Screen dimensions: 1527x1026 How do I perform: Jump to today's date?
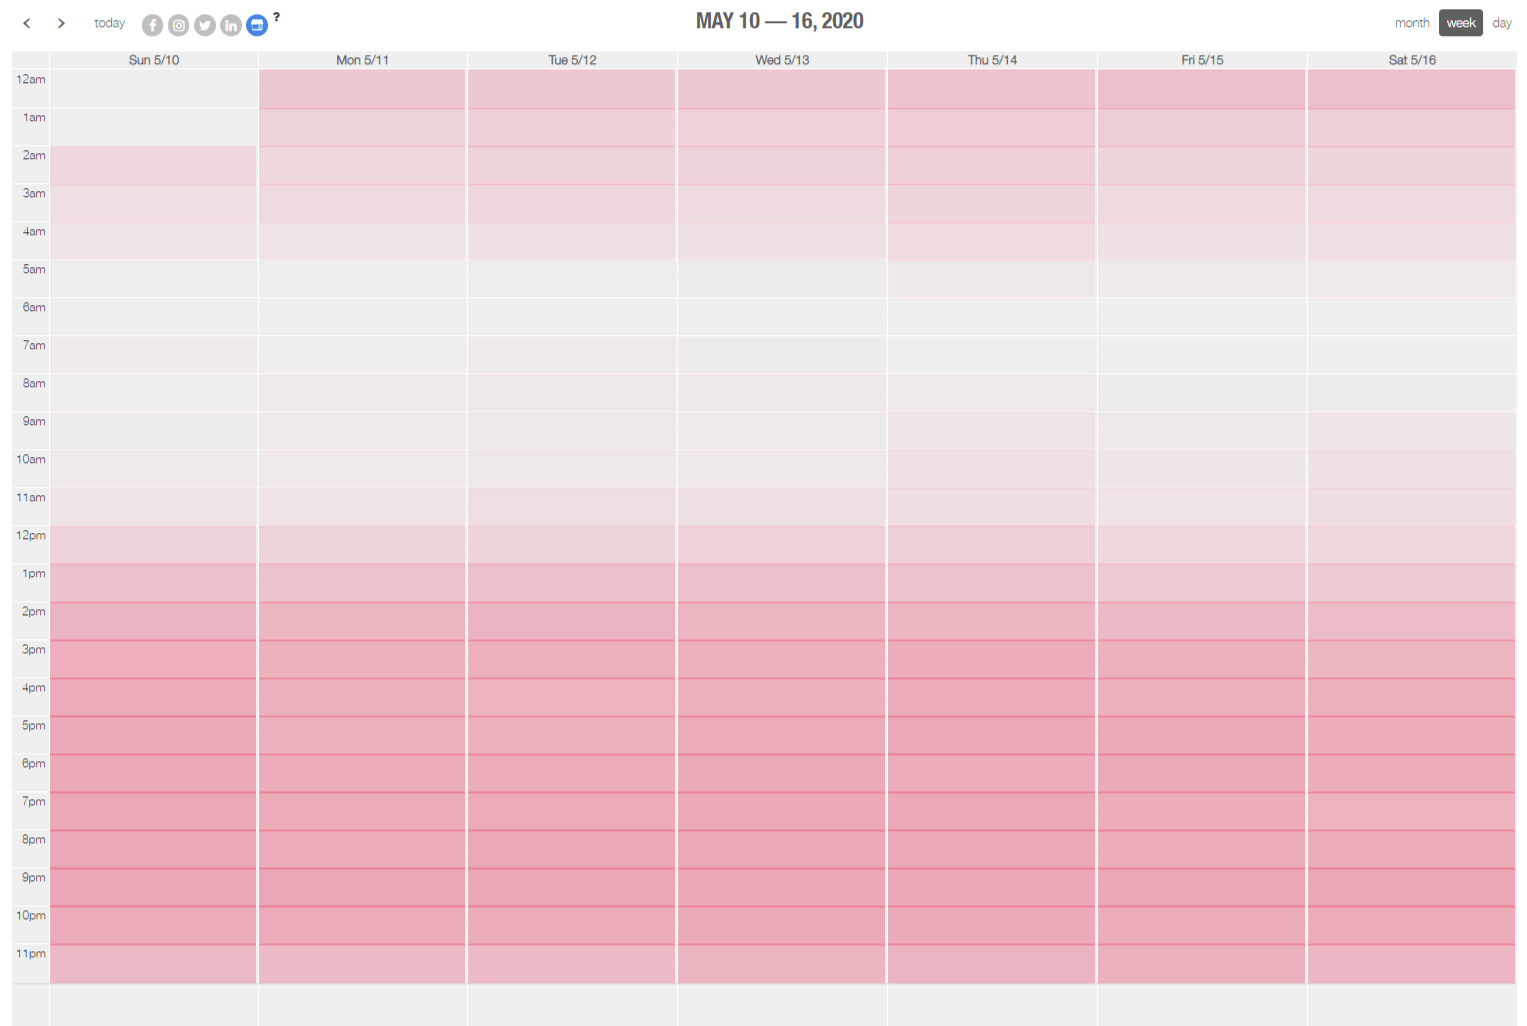pyautogui.click(x=109, y=23)
